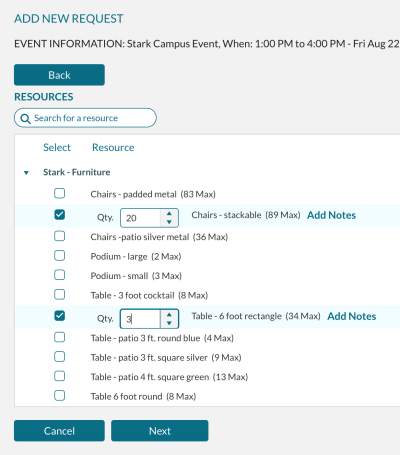Image resolution: width=400 pixels, height=455 pixels.
Task: Increase 6 foot rectangle table quantity up arrow
Action: coord(169,314)
